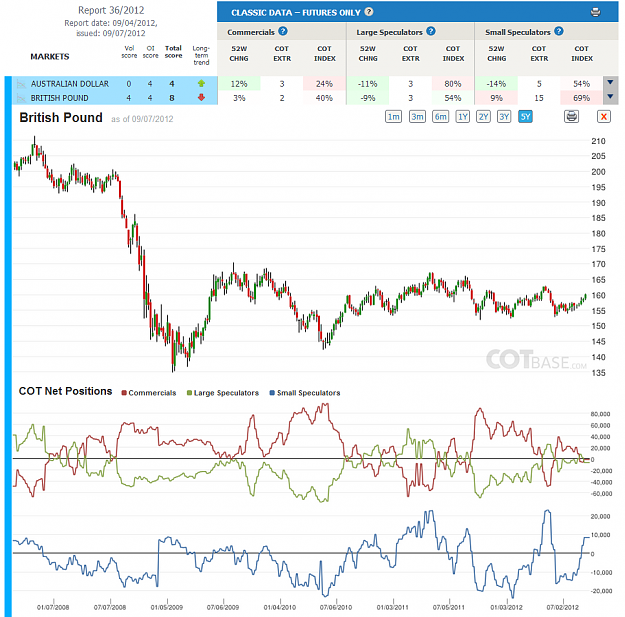Collapse British Pound row arrow
The height and width of the screenshot is (617, 625).
[610, 96]
